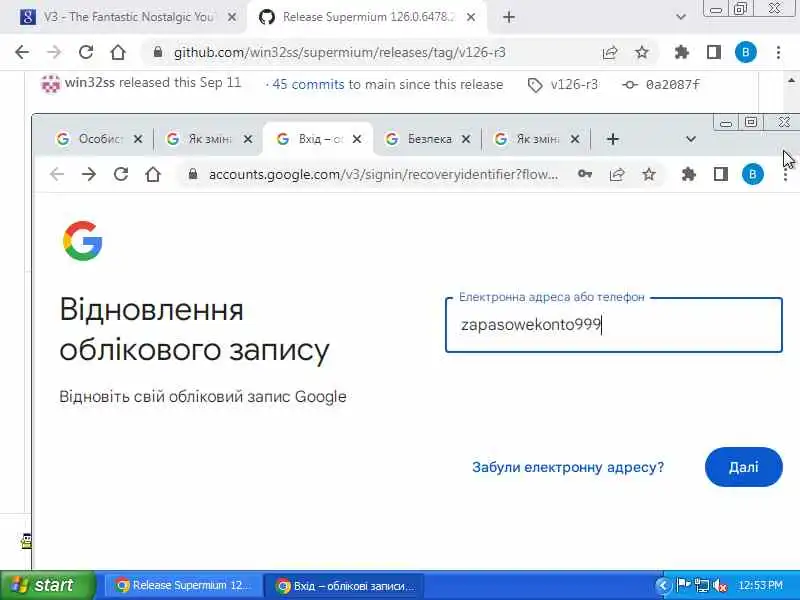Toggle side panel in Google accounts window
800x600 pixels.
720,174
